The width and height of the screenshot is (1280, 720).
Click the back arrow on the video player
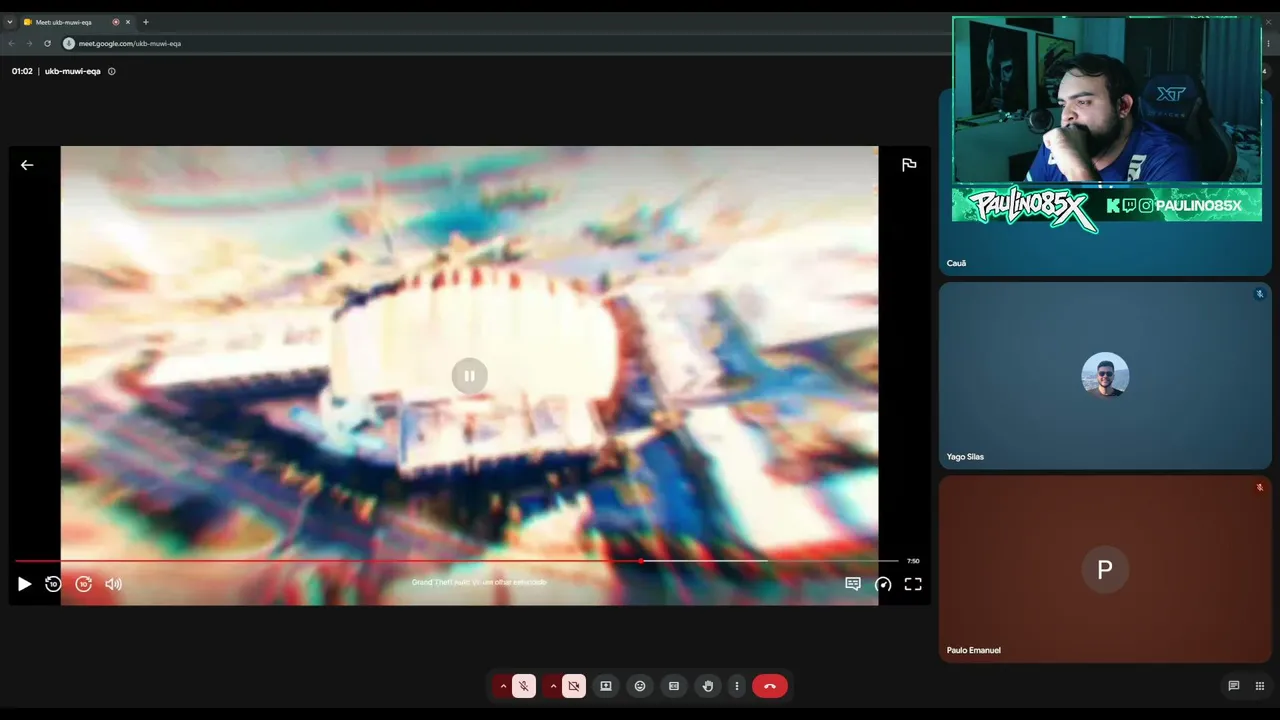(x=27, y=165)
